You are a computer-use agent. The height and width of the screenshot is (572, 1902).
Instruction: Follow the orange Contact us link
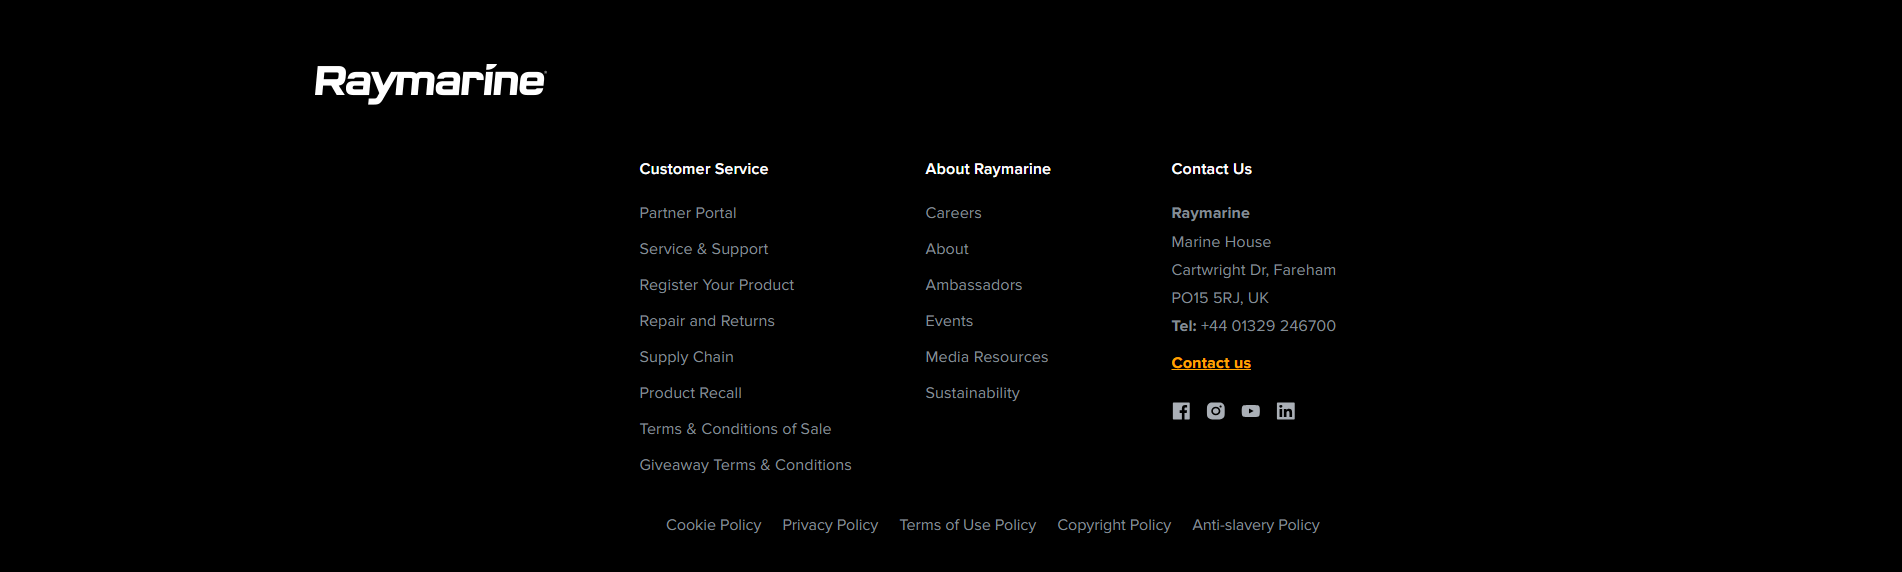coord(1211,363)
